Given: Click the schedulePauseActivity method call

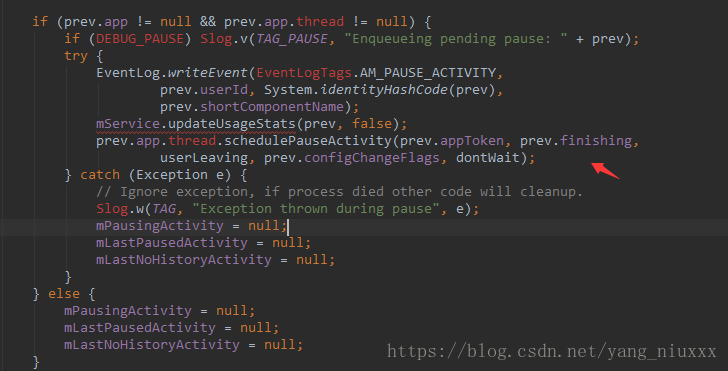Looking at the screenshot, I should pyautogui.click(x=307, y=141).
